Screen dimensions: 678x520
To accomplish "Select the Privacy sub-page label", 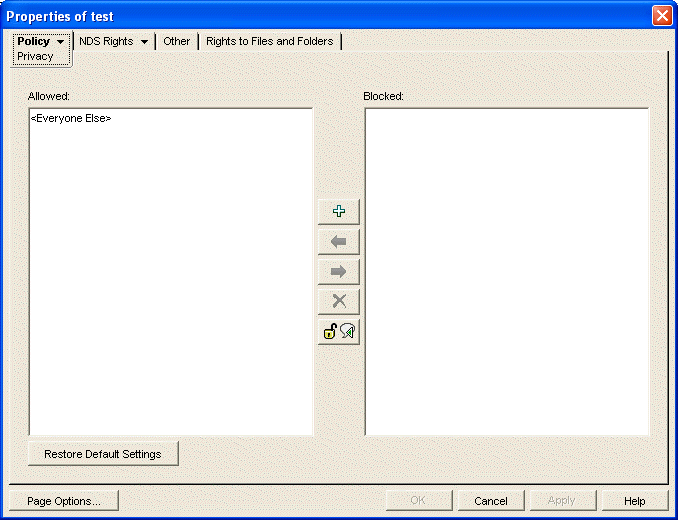I will click(35, 56).
